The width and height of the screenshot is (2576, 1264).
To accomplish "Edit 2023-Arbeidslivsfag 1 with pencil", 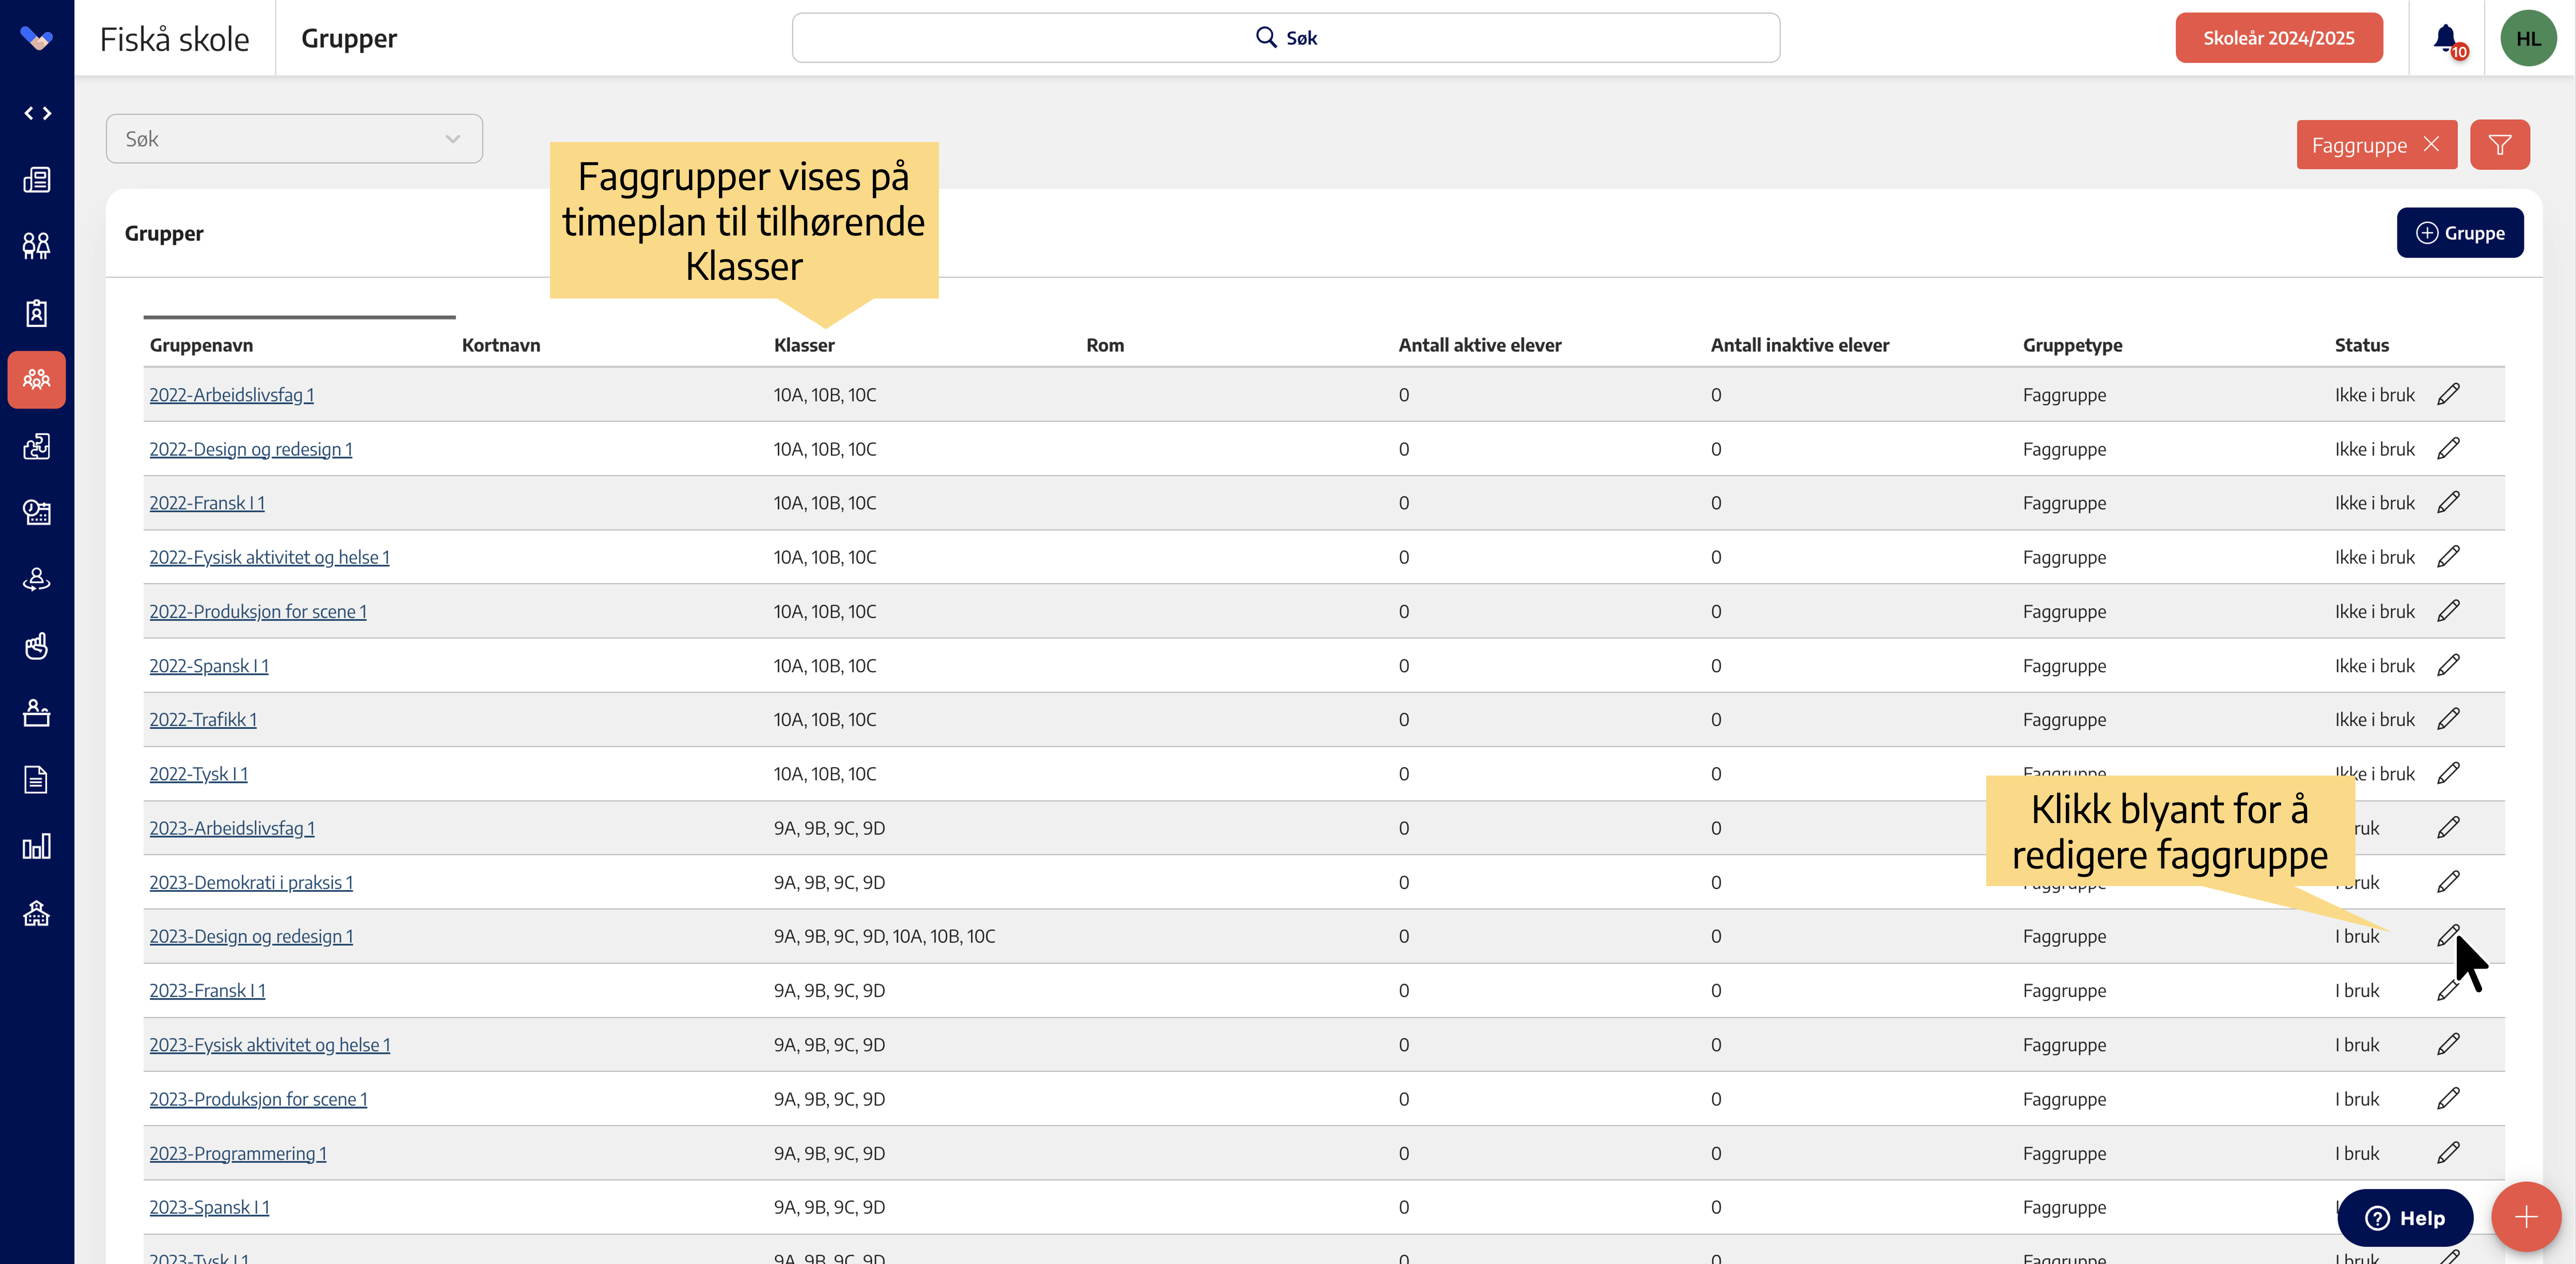I will [2448, 827].
